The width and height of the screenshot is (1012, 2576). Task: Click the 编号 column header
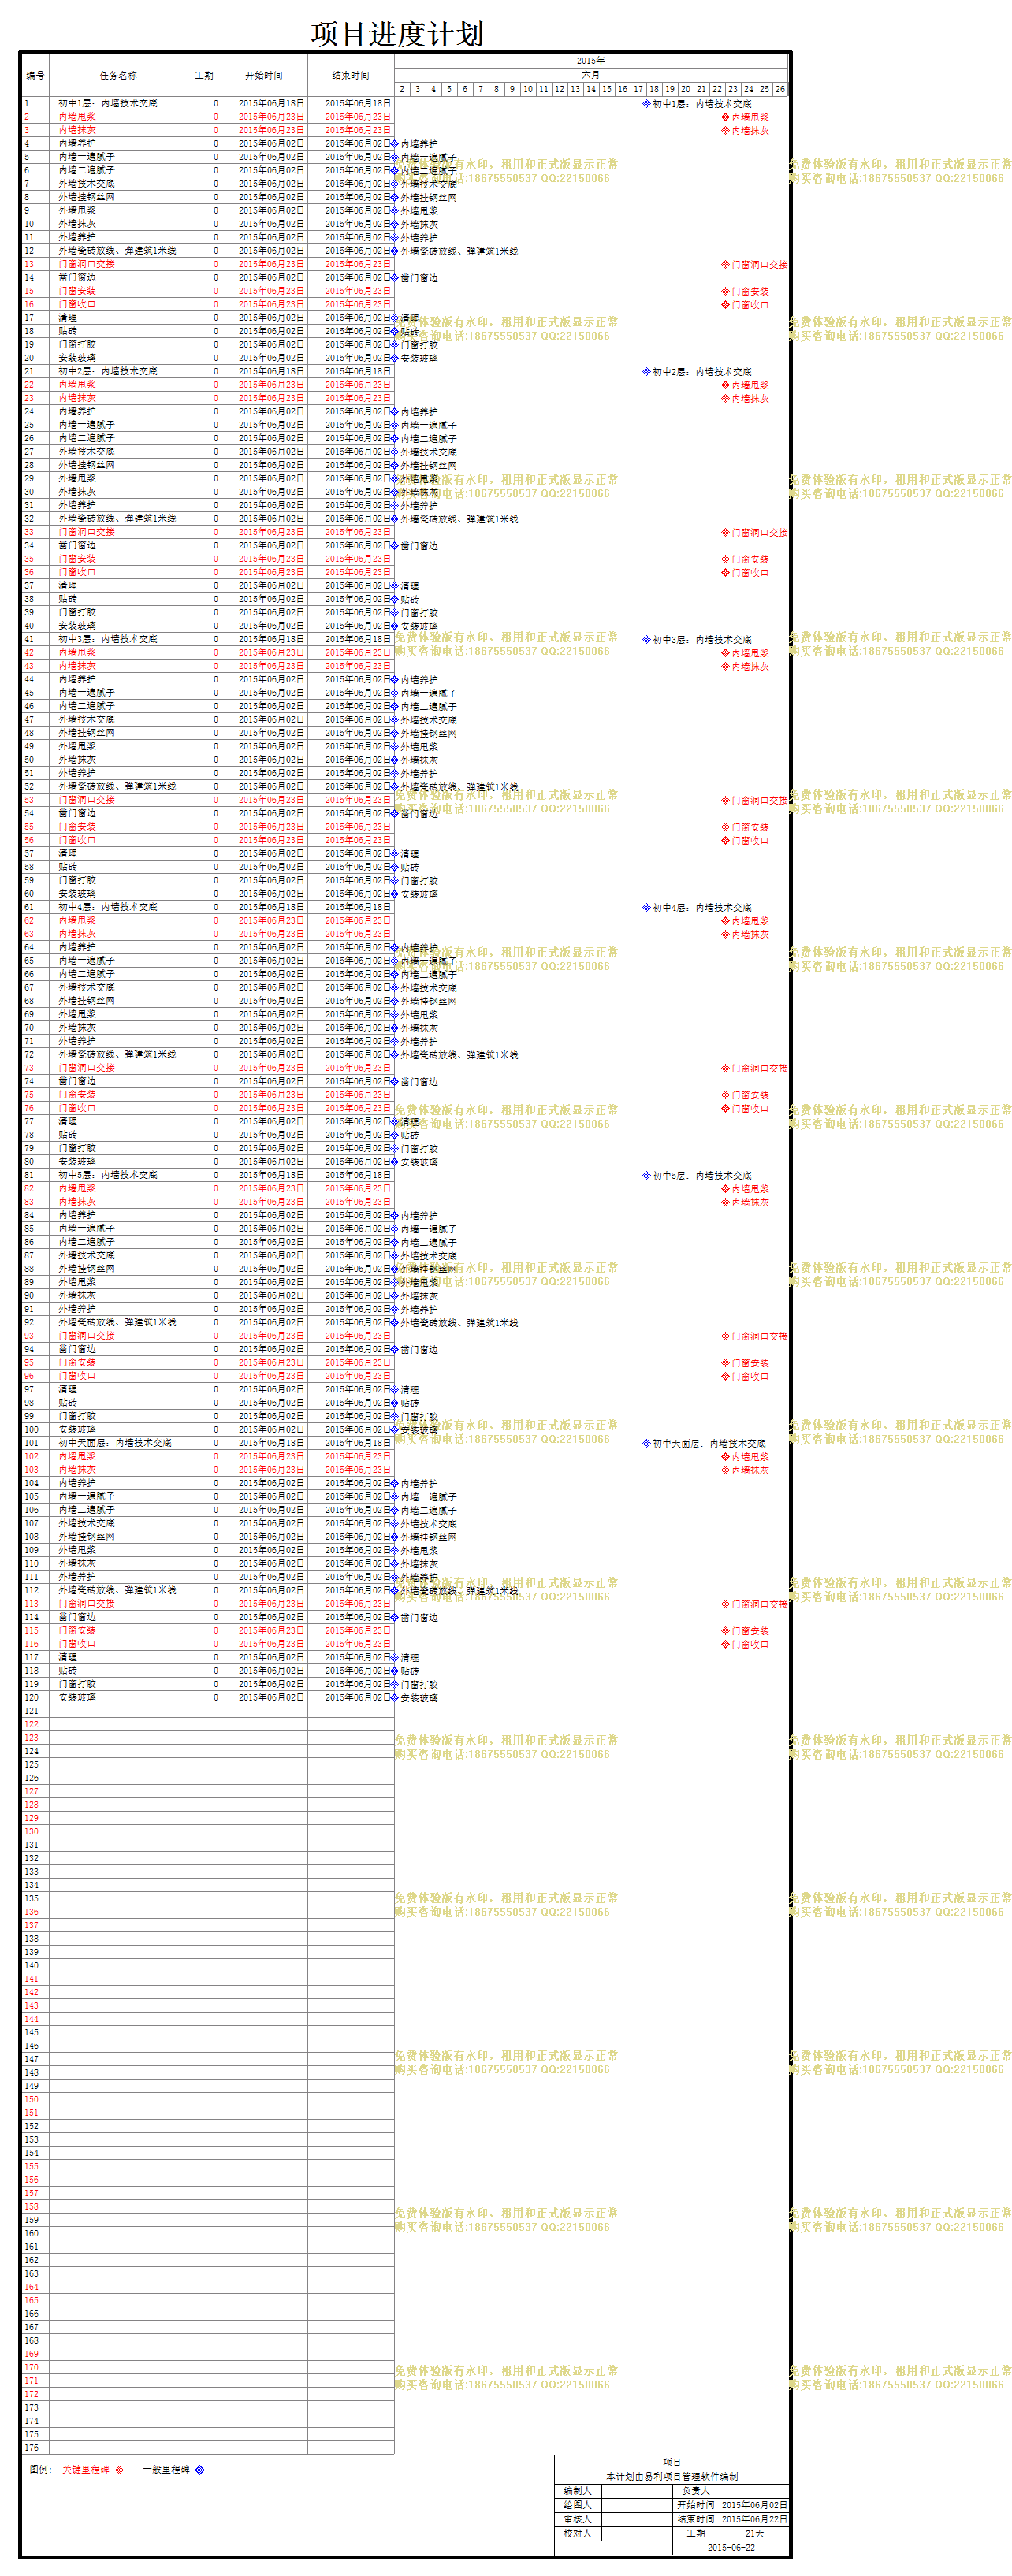pos(35,76)
